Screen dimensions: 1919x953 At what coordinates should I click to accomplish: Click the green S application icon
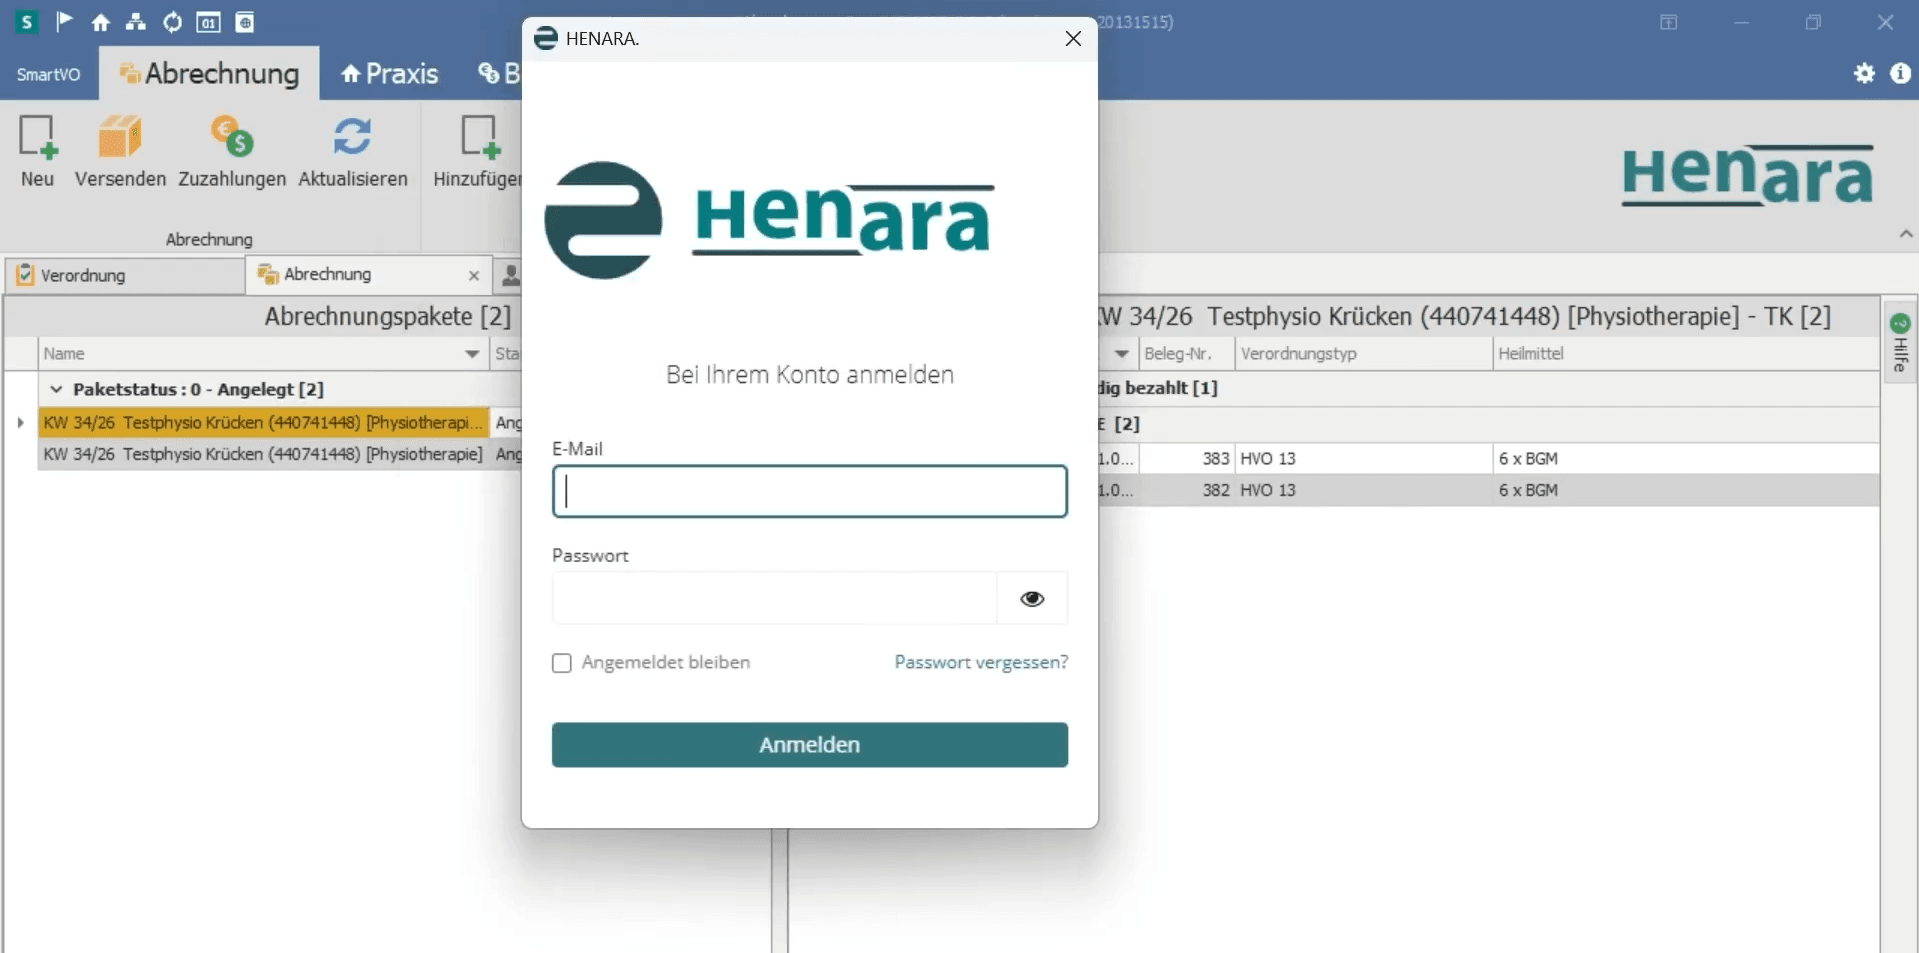[27, 21]
